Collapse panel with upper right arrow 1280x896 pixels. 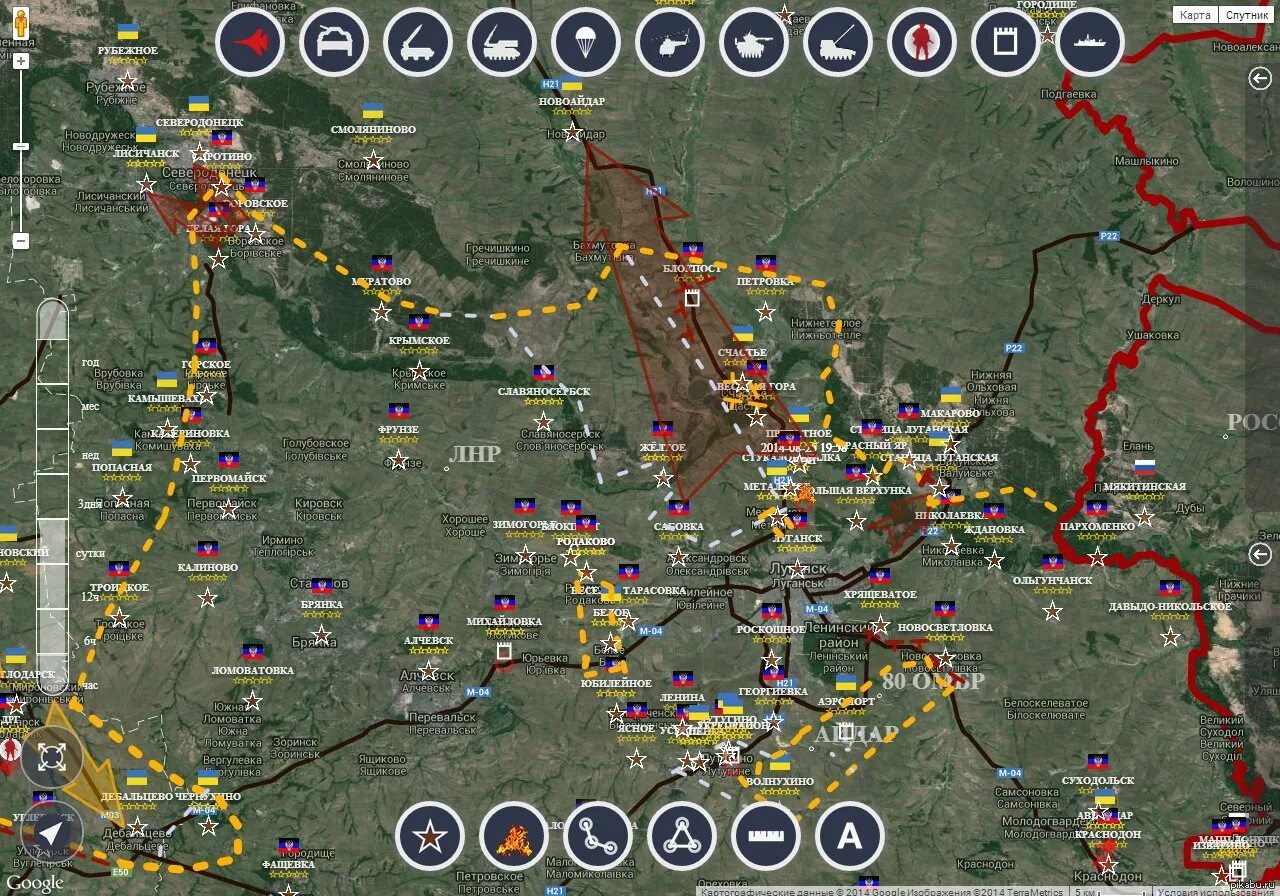(1260, 79)
